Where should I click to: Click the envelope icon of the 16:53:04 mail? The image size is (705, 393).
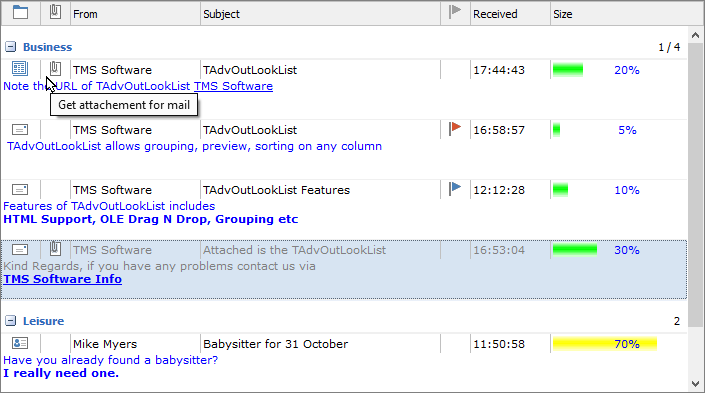pyautogui.click(x=20, y=250)
